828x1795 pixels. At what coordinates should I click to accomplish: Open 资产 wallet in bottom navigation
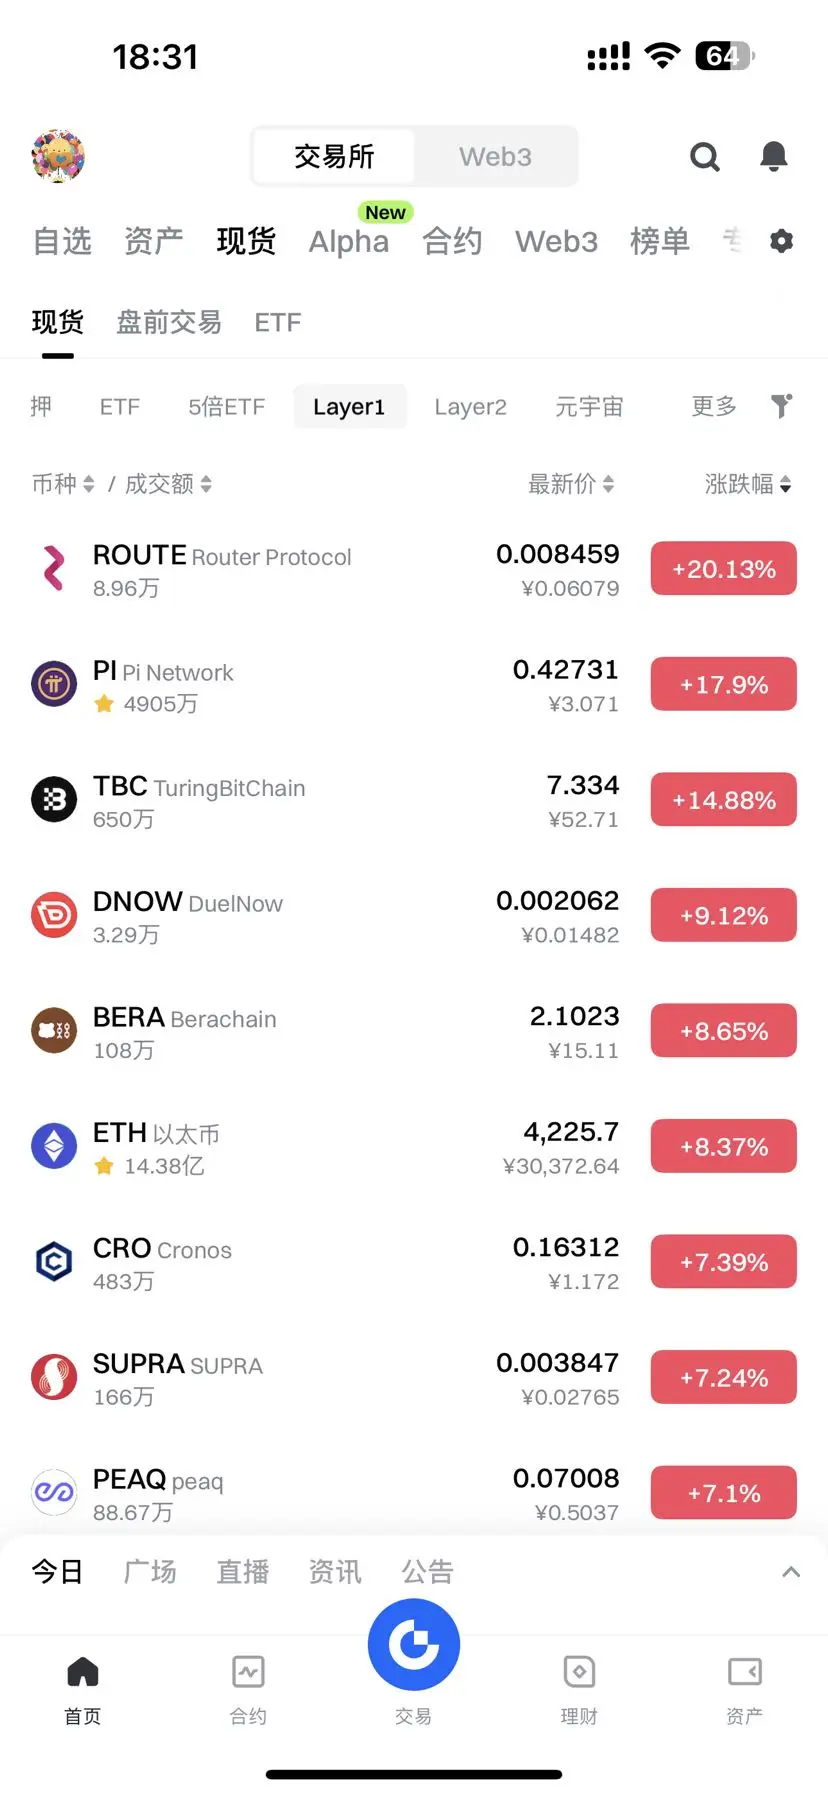744,1688
